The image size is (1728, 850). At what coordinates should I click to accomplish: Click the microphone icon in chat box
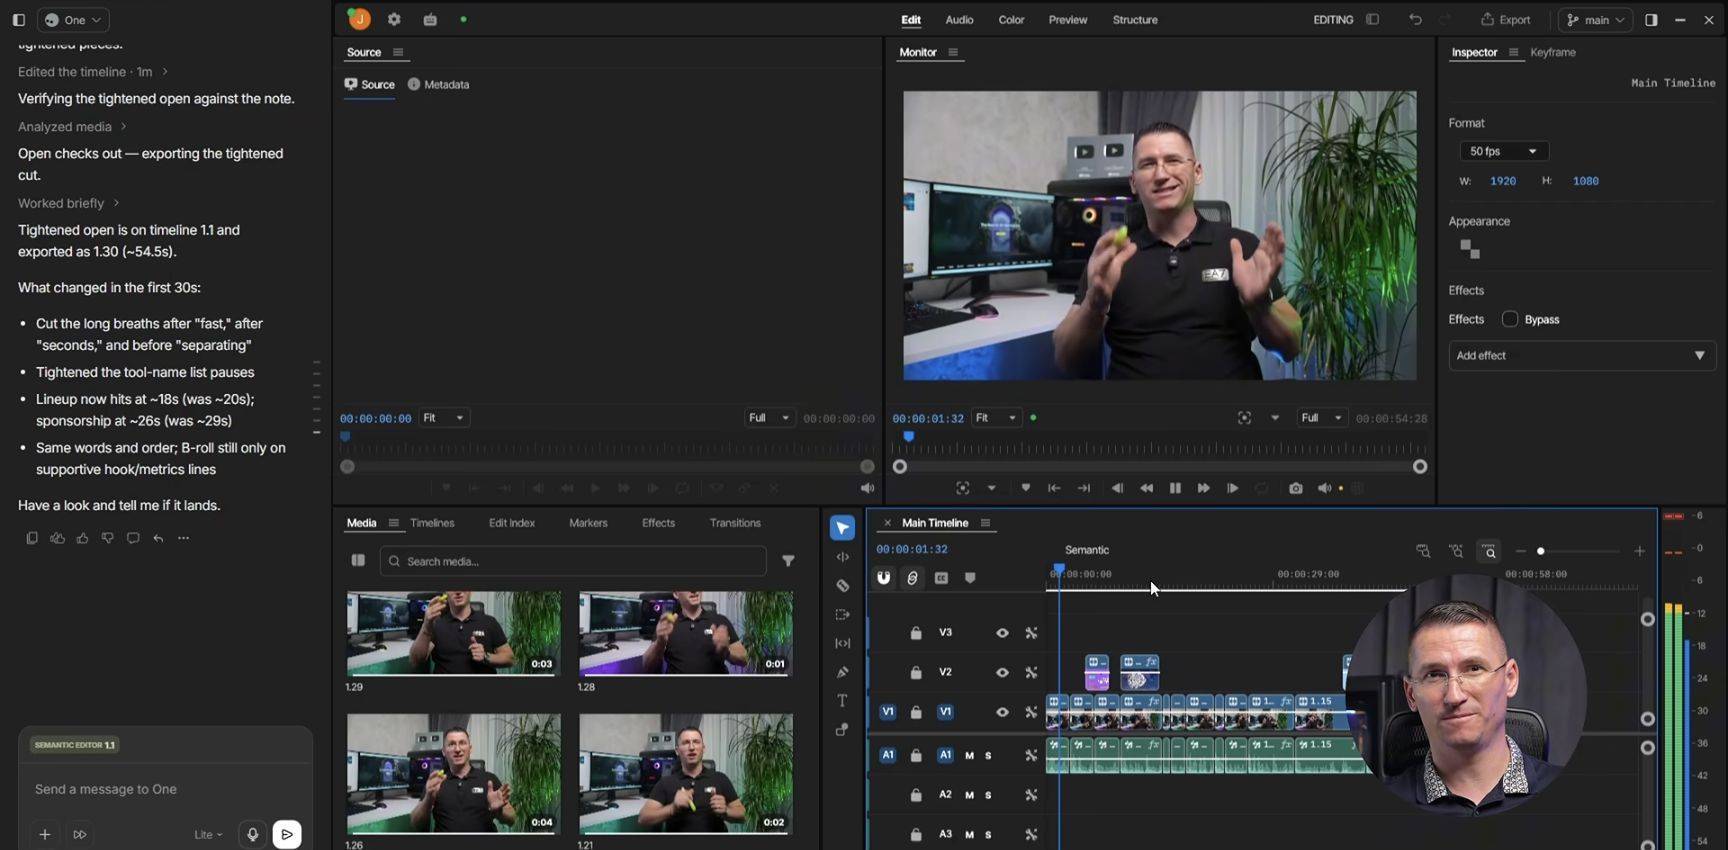point(253,834)
